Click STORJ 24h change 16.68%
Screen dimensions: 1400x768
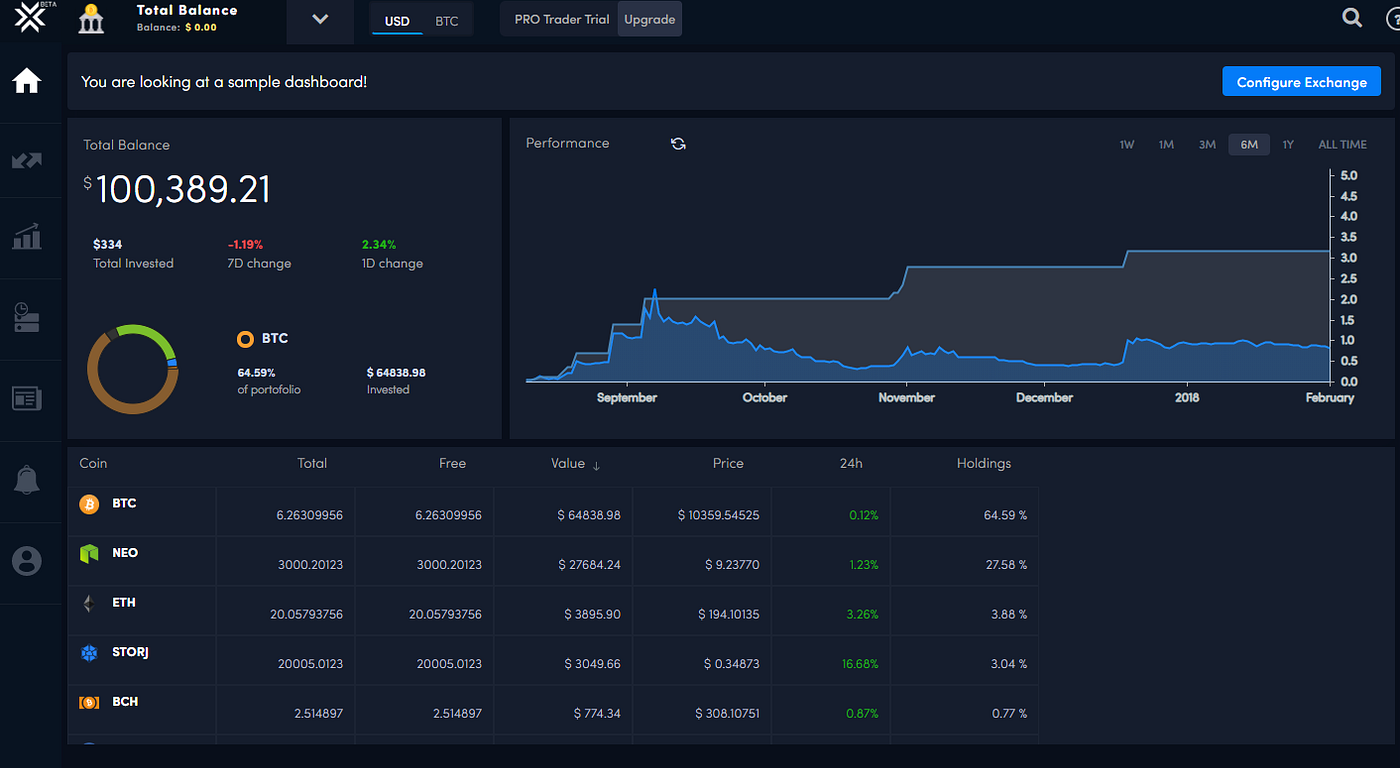point(861,664)
